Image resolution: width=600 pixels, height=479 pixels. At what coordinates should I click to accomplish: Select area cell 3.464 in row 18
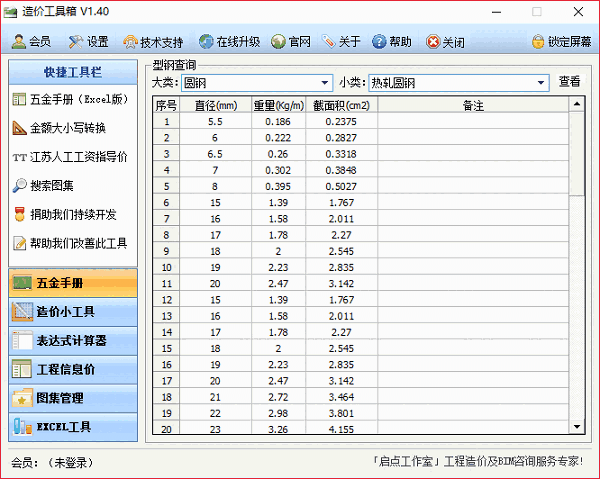click(341, 397)
